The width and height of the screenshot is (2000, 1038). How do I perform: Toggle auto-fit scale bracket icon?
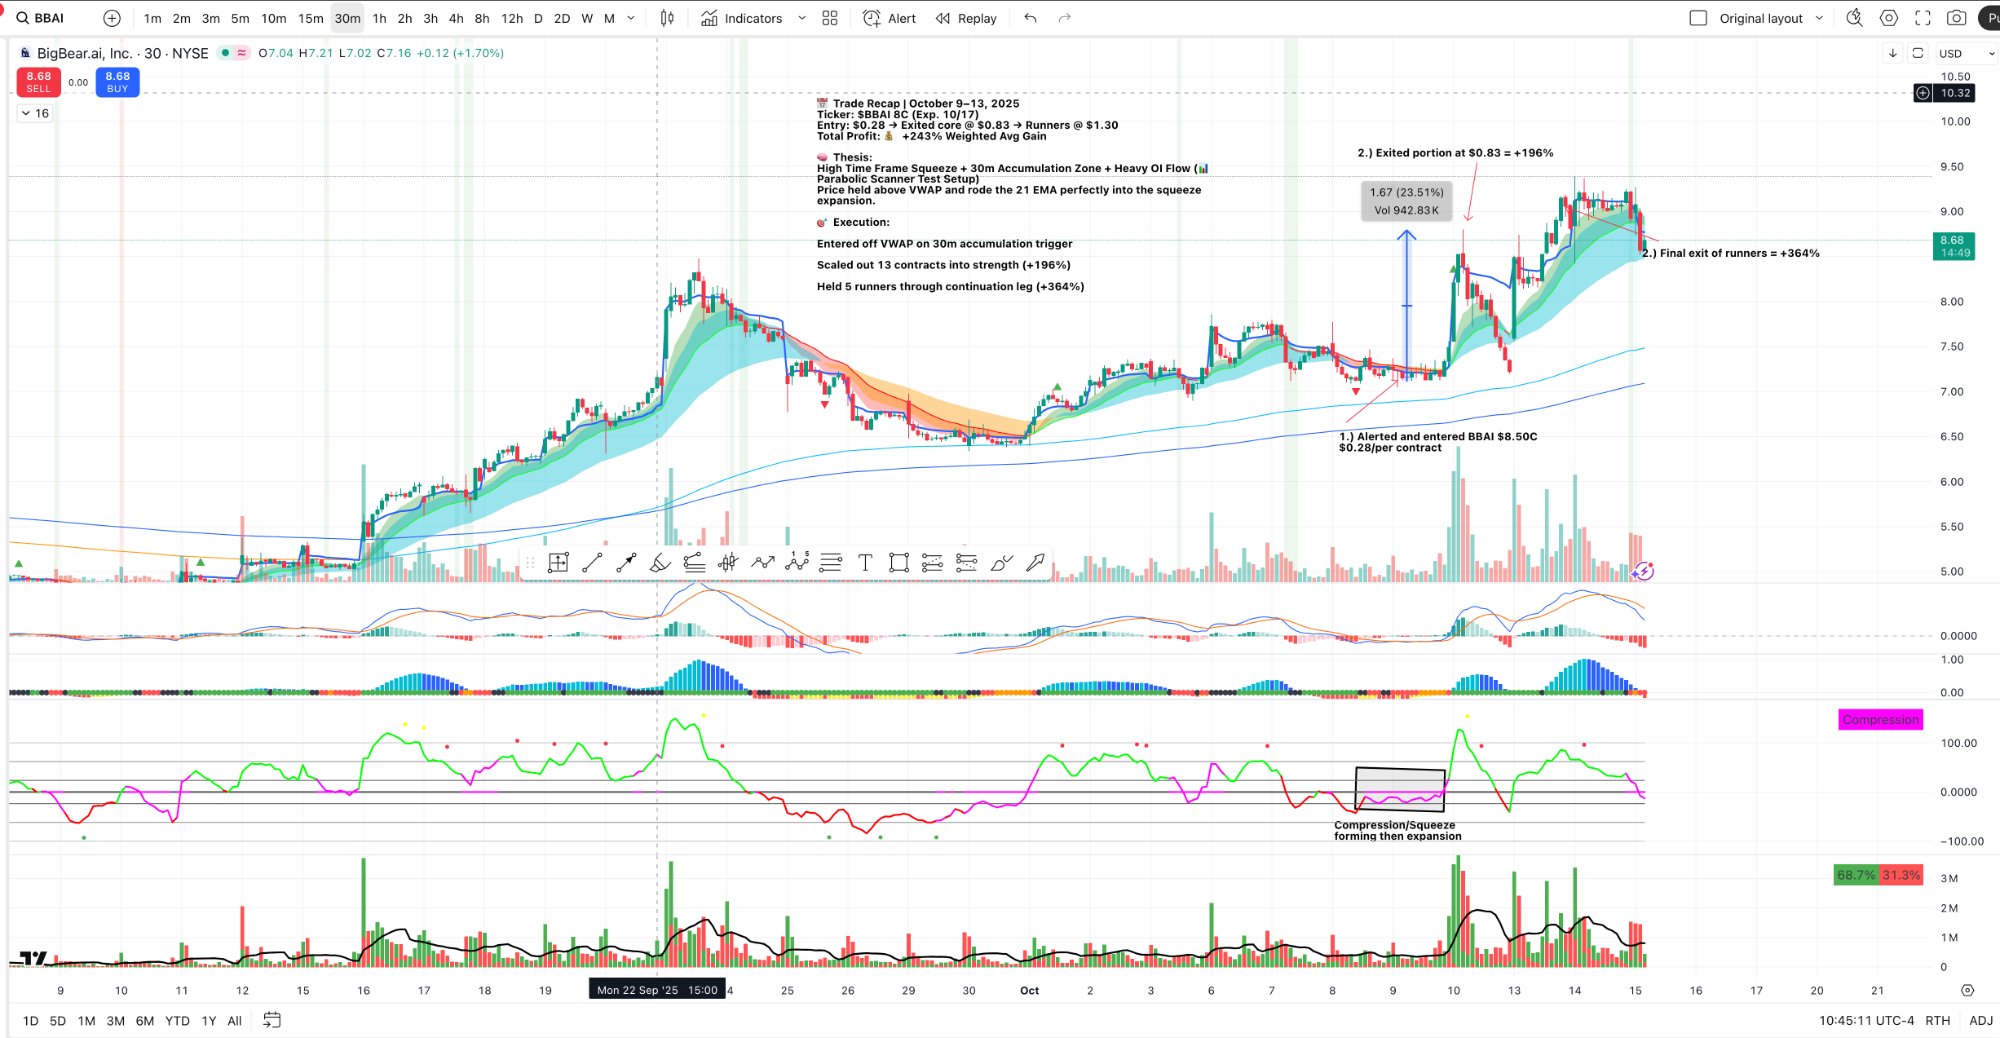(1918, 53)
